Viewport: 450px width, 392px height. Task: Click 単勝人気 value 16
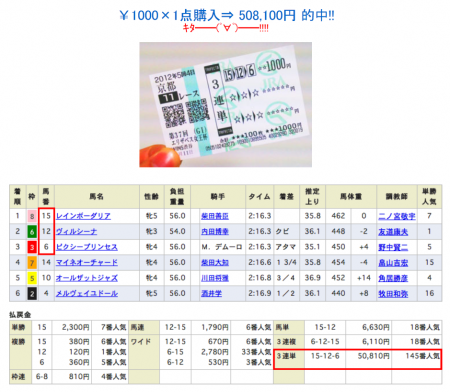429,293
